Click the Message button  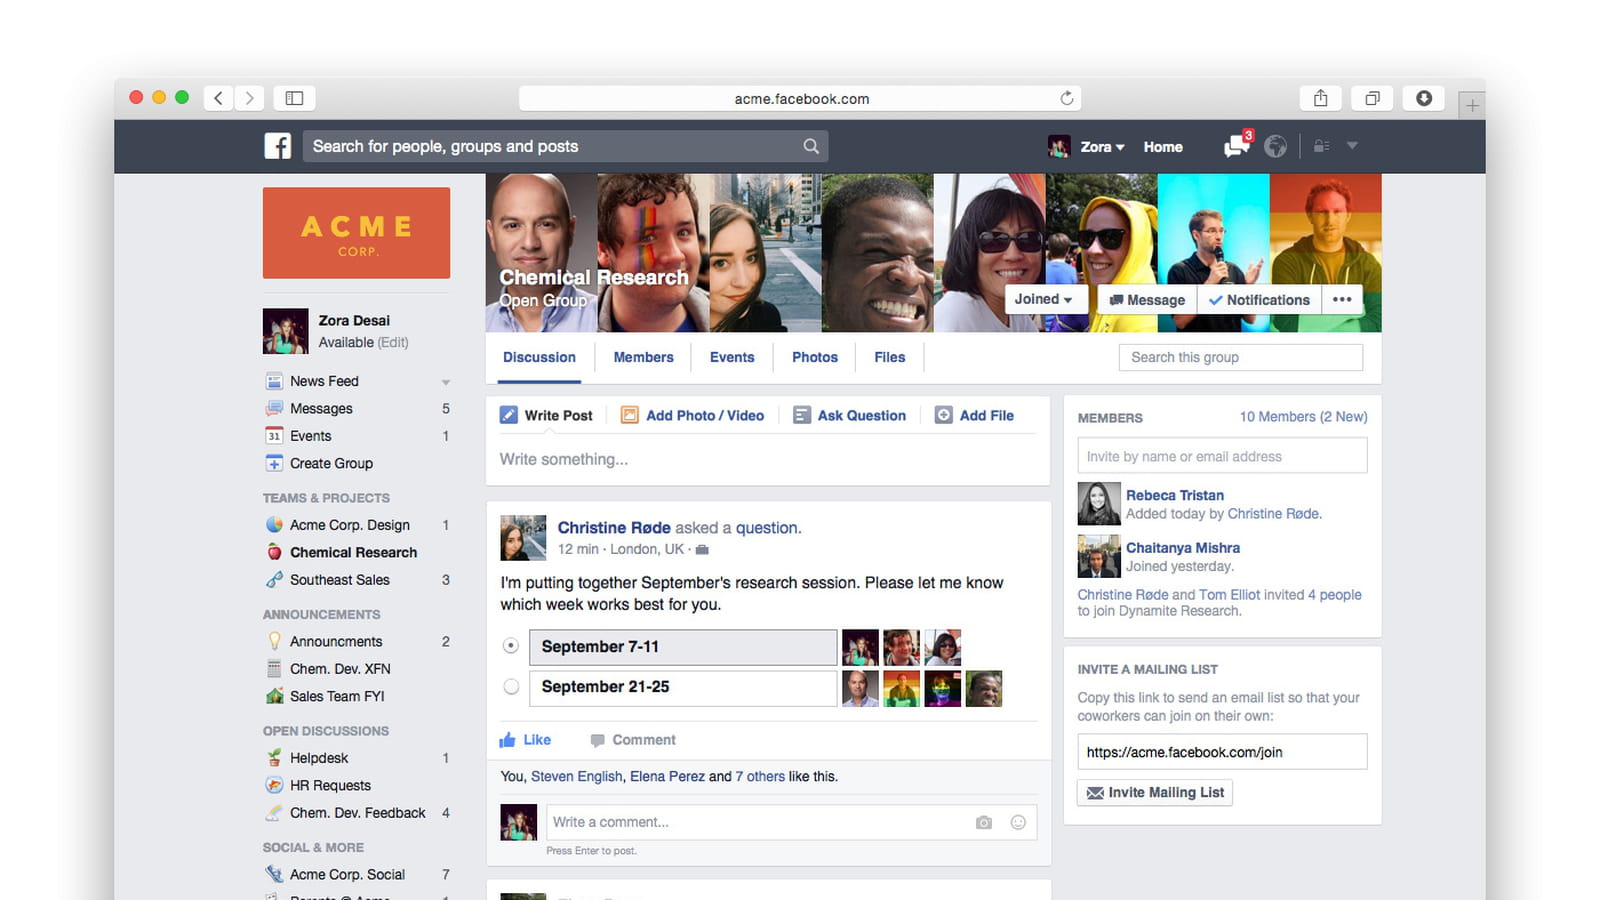(1147, 300)
